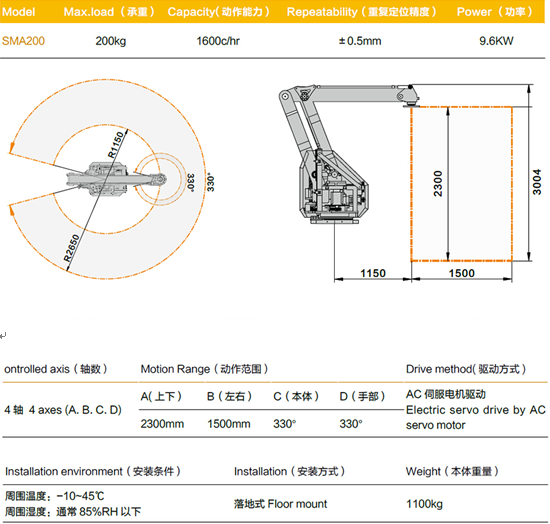Image resolution: width=550 pixels, height=524 pixels.
Task: Click the 2300 vertical dimension label
Action: [438, 183]
